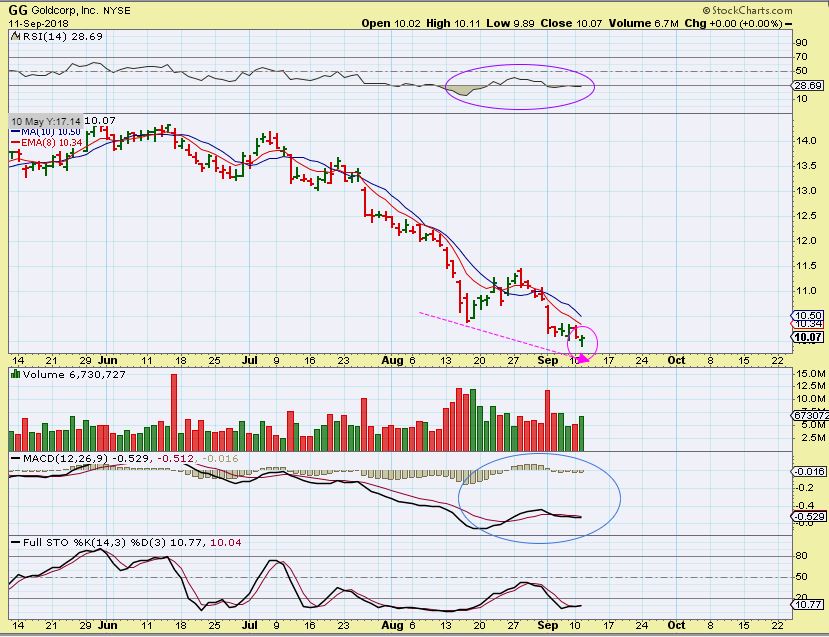Click the Jun label on price axis

click(107, 360)
